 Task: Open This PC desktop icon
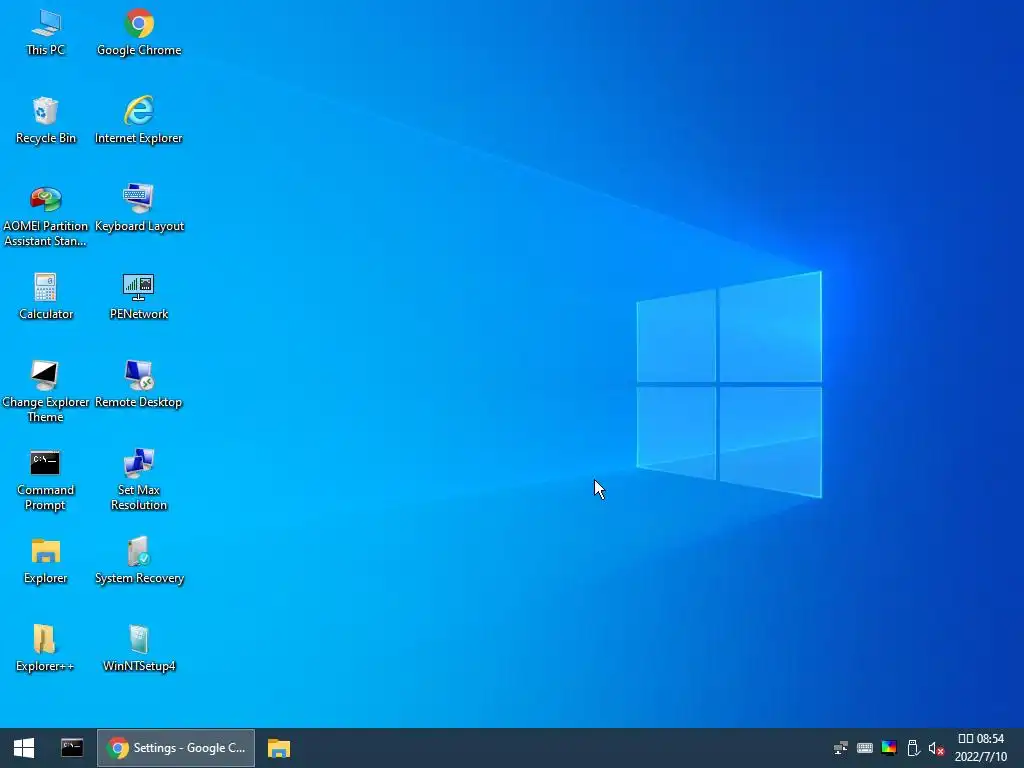pyautogui.click(x=46, y=33)
